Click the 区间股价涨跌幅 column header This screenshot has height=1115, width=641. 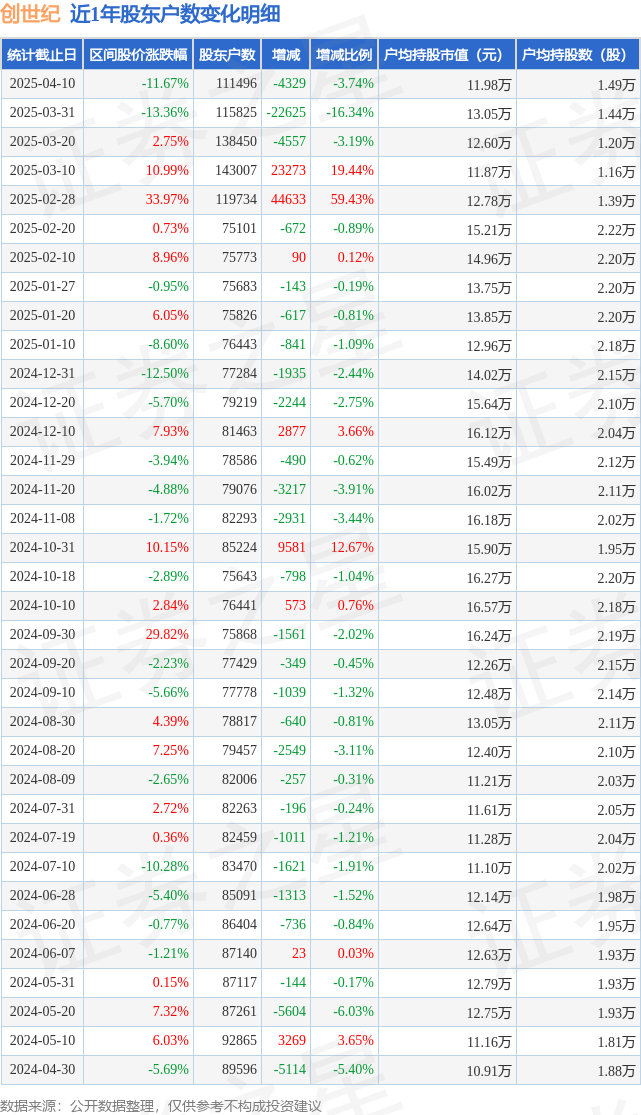138,55
